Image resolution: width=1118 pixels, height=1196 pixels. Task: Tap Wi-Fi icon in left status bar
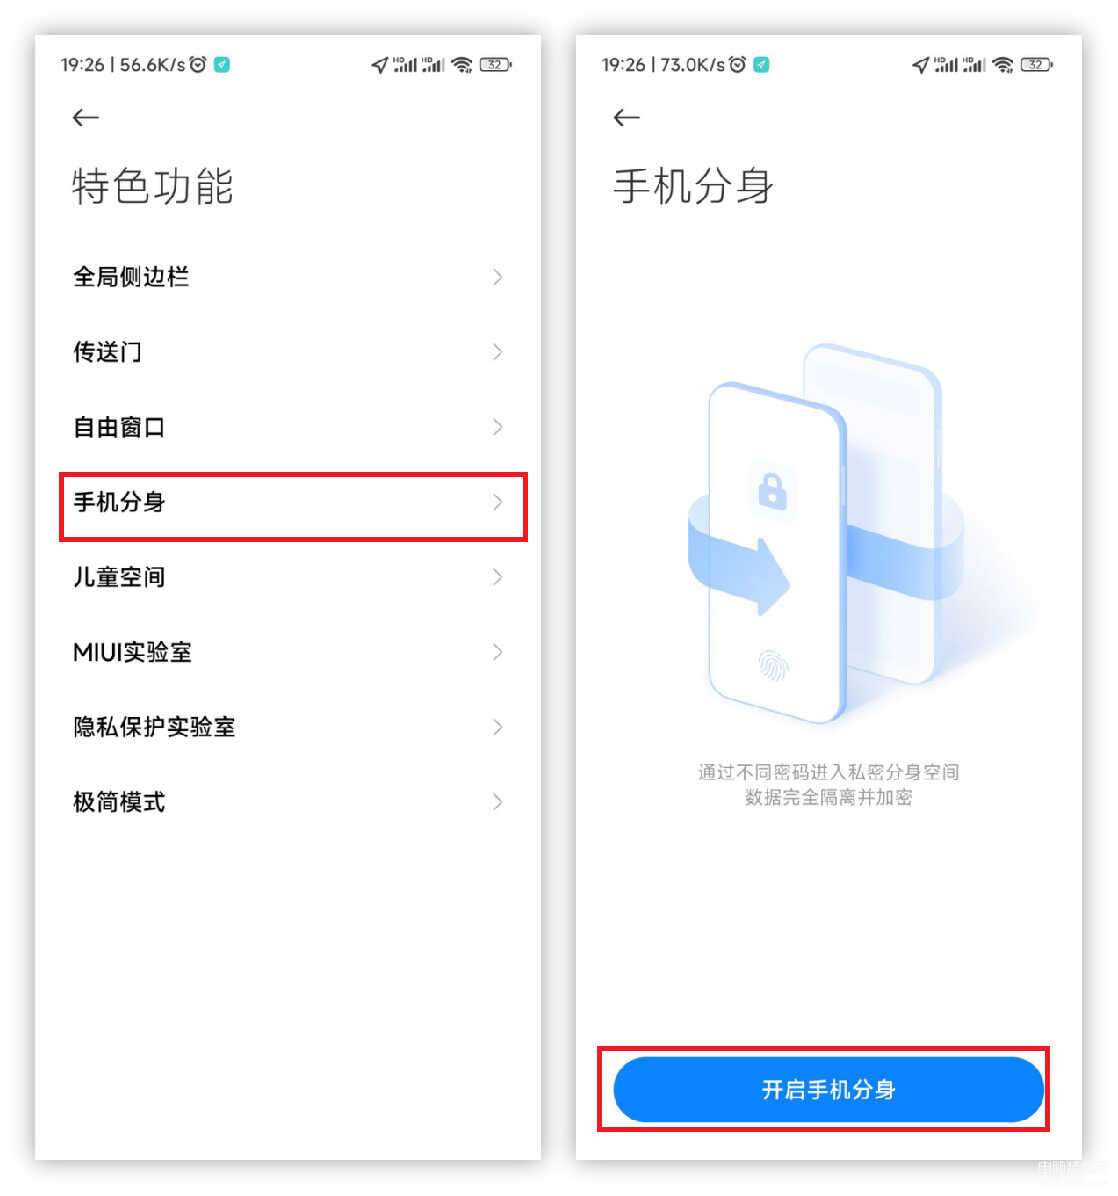tap(462, 65)
